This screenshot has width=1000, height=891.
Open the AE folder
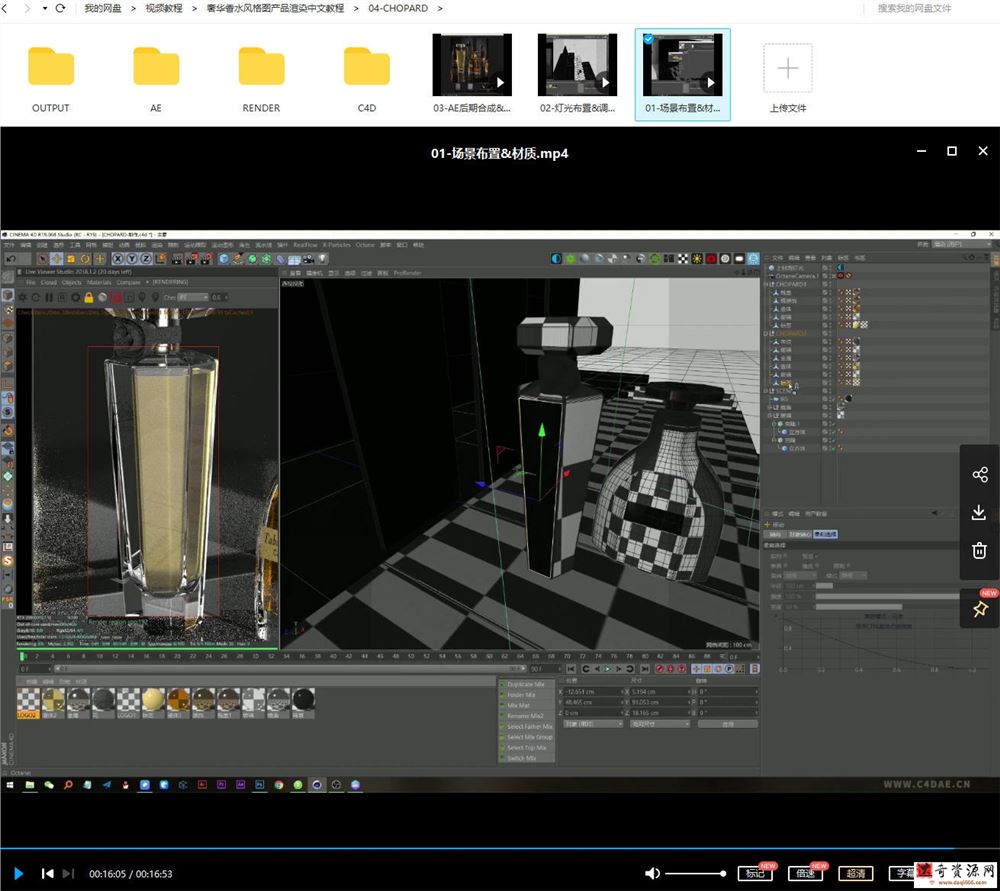pyautogui.click(x=156, y=66)
